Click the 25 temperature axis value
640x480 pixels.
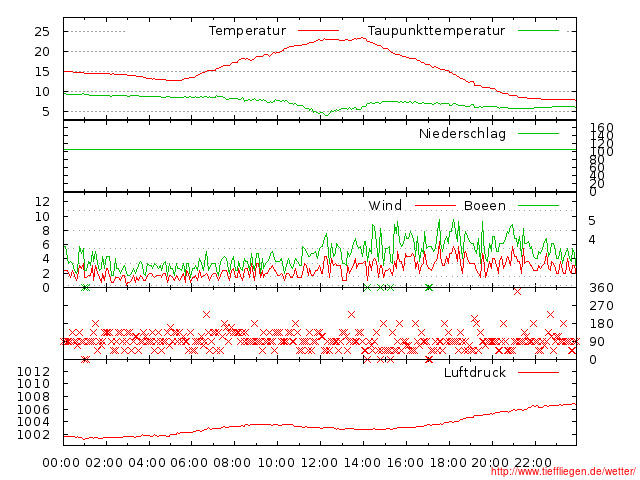(42, 31)
